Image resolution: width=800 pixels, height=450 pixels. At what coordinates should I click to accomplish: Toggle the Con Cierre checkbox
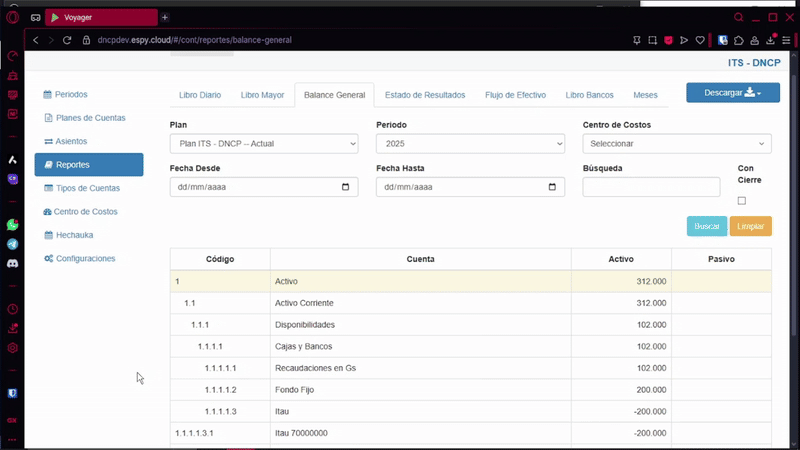tap(741, 201)
